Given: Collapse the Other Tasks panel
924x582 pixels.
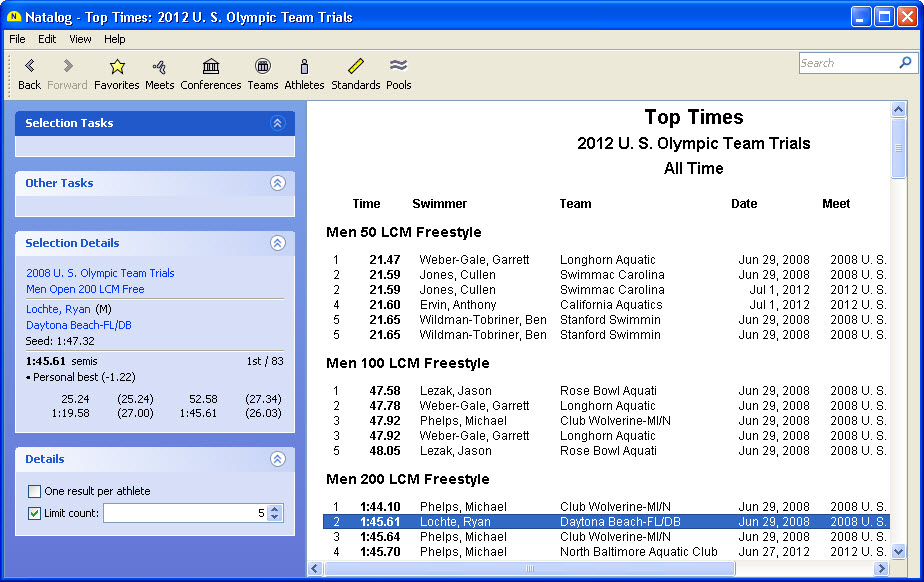Looking at the screenshot, I should [x=278, y=183].
